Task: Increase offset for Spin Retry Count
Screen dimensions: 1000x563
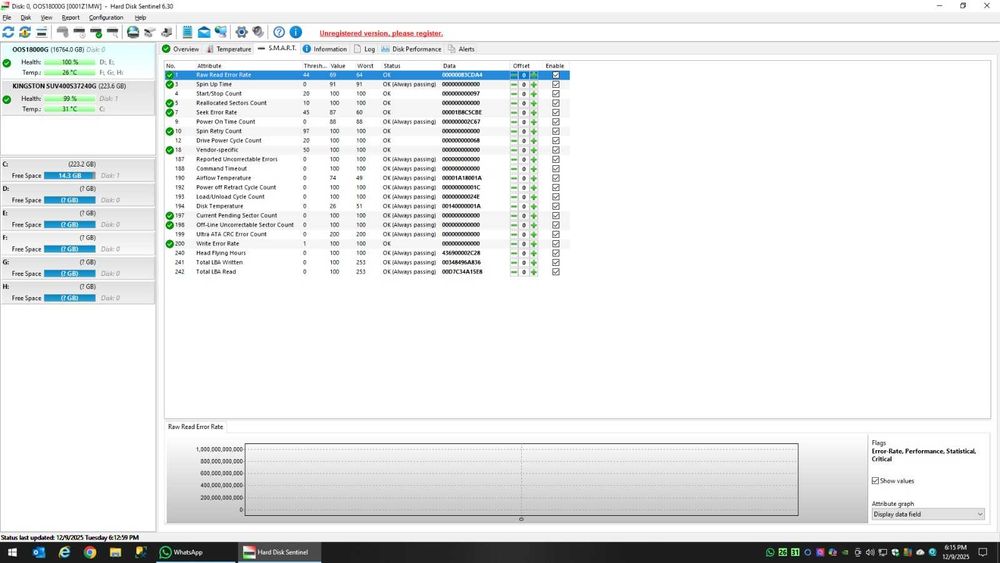Action: point(534,131)
